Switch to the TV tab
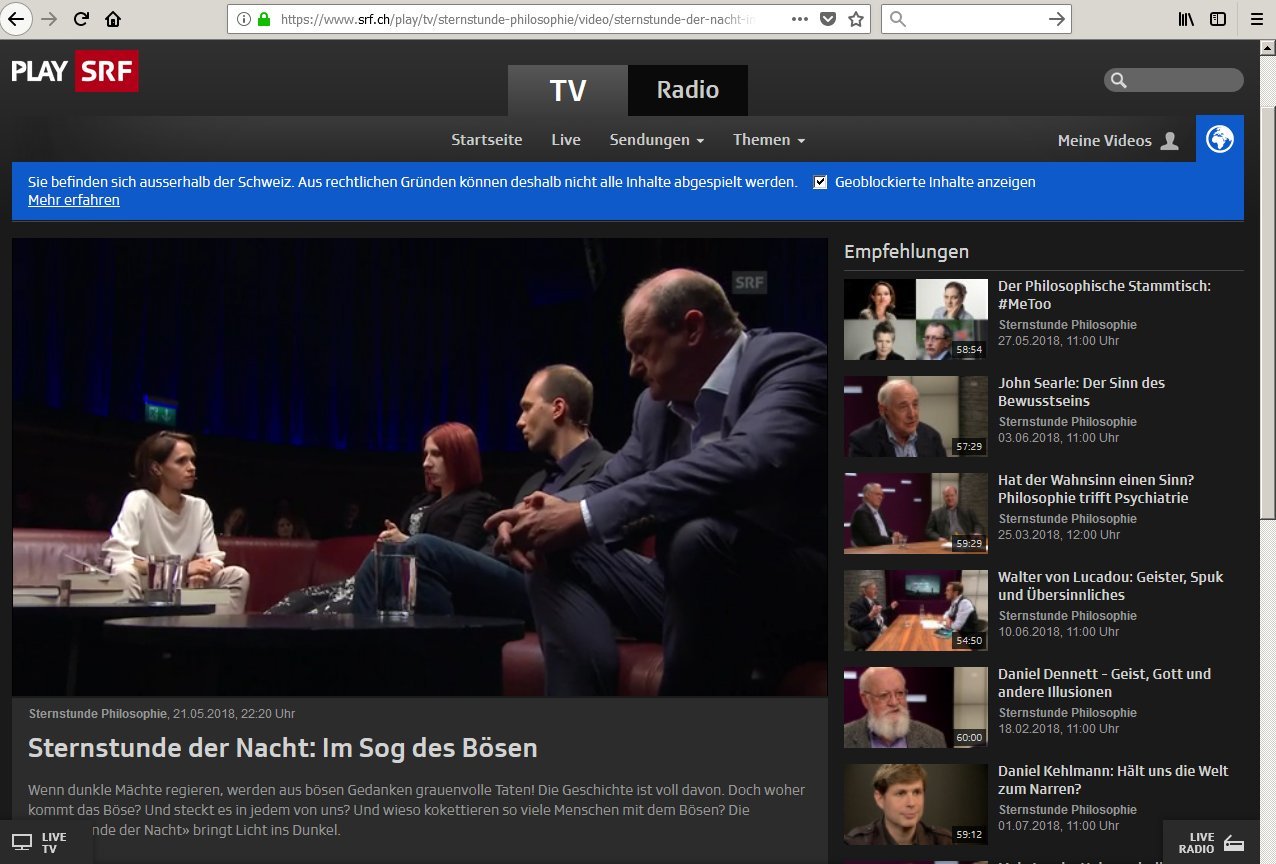1276x864 pixels. tap(568, 90)
